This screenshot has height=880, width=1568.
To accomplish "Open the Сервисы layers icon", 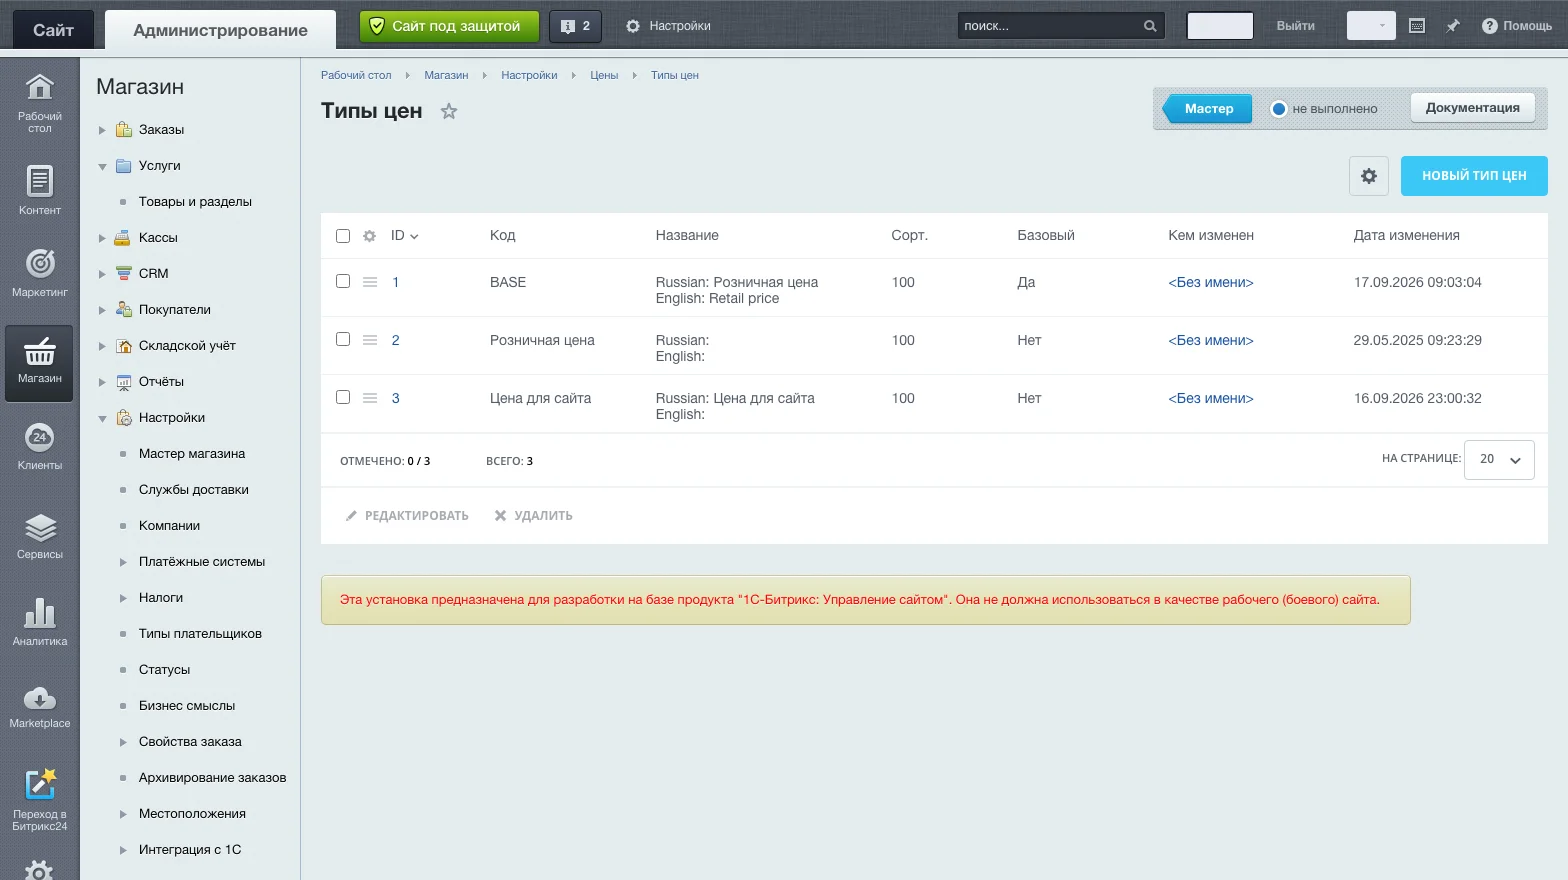I will coord(40,527).
